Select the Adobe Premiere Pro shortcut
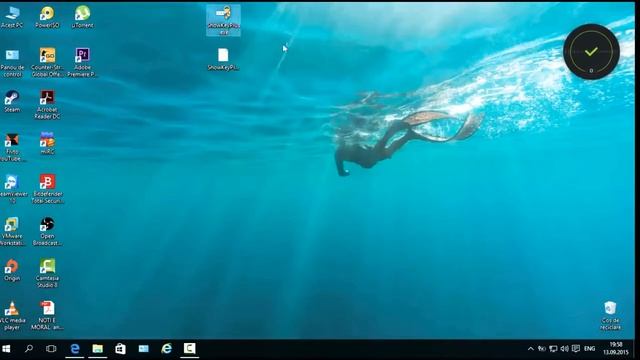 82,63
